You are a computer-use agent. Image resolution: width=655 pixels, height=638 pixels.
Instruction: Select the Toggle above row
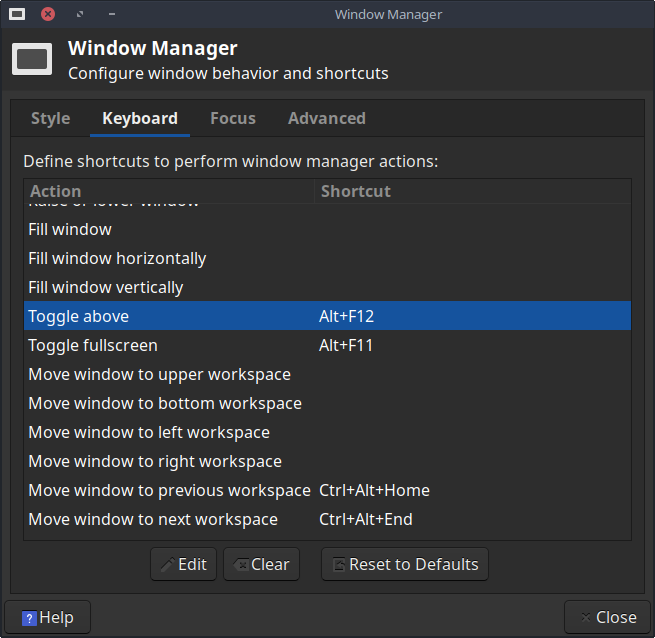pos(328,316)
